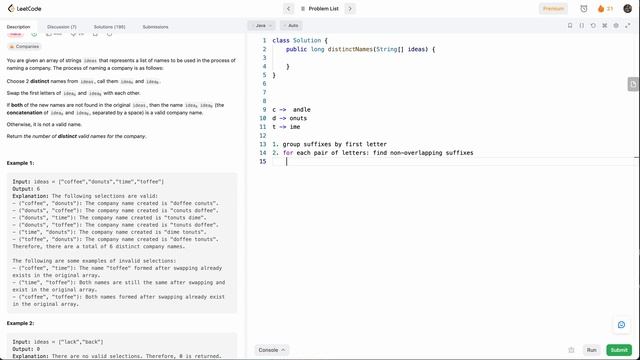Expand the Console panel
Image resolution: width=640 pixels, height=360 pixels.
pos(271,350)
